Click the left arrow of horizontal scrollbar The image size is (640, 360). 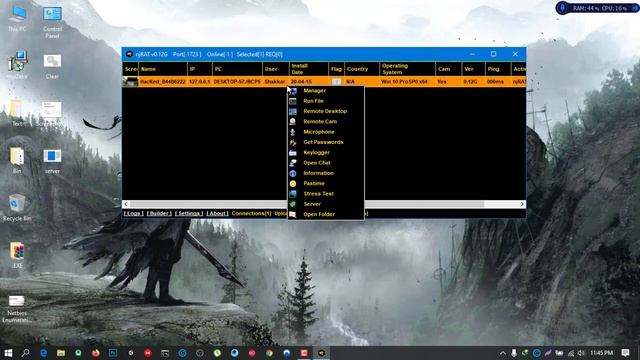coord(126,204)
